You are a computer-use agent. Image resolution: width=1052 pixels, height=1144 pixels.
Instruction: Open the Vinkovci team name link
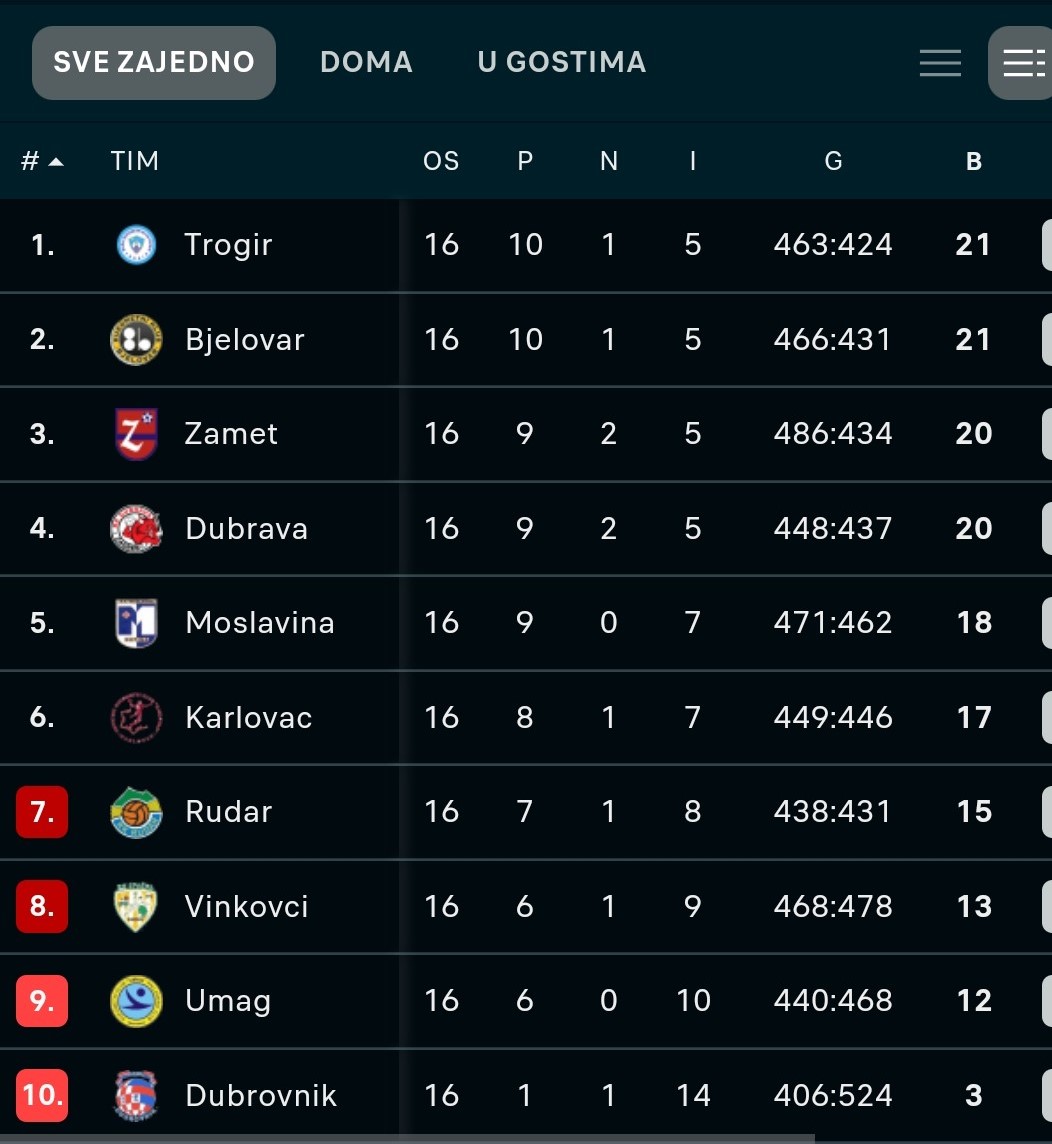[x=247, y=906]
